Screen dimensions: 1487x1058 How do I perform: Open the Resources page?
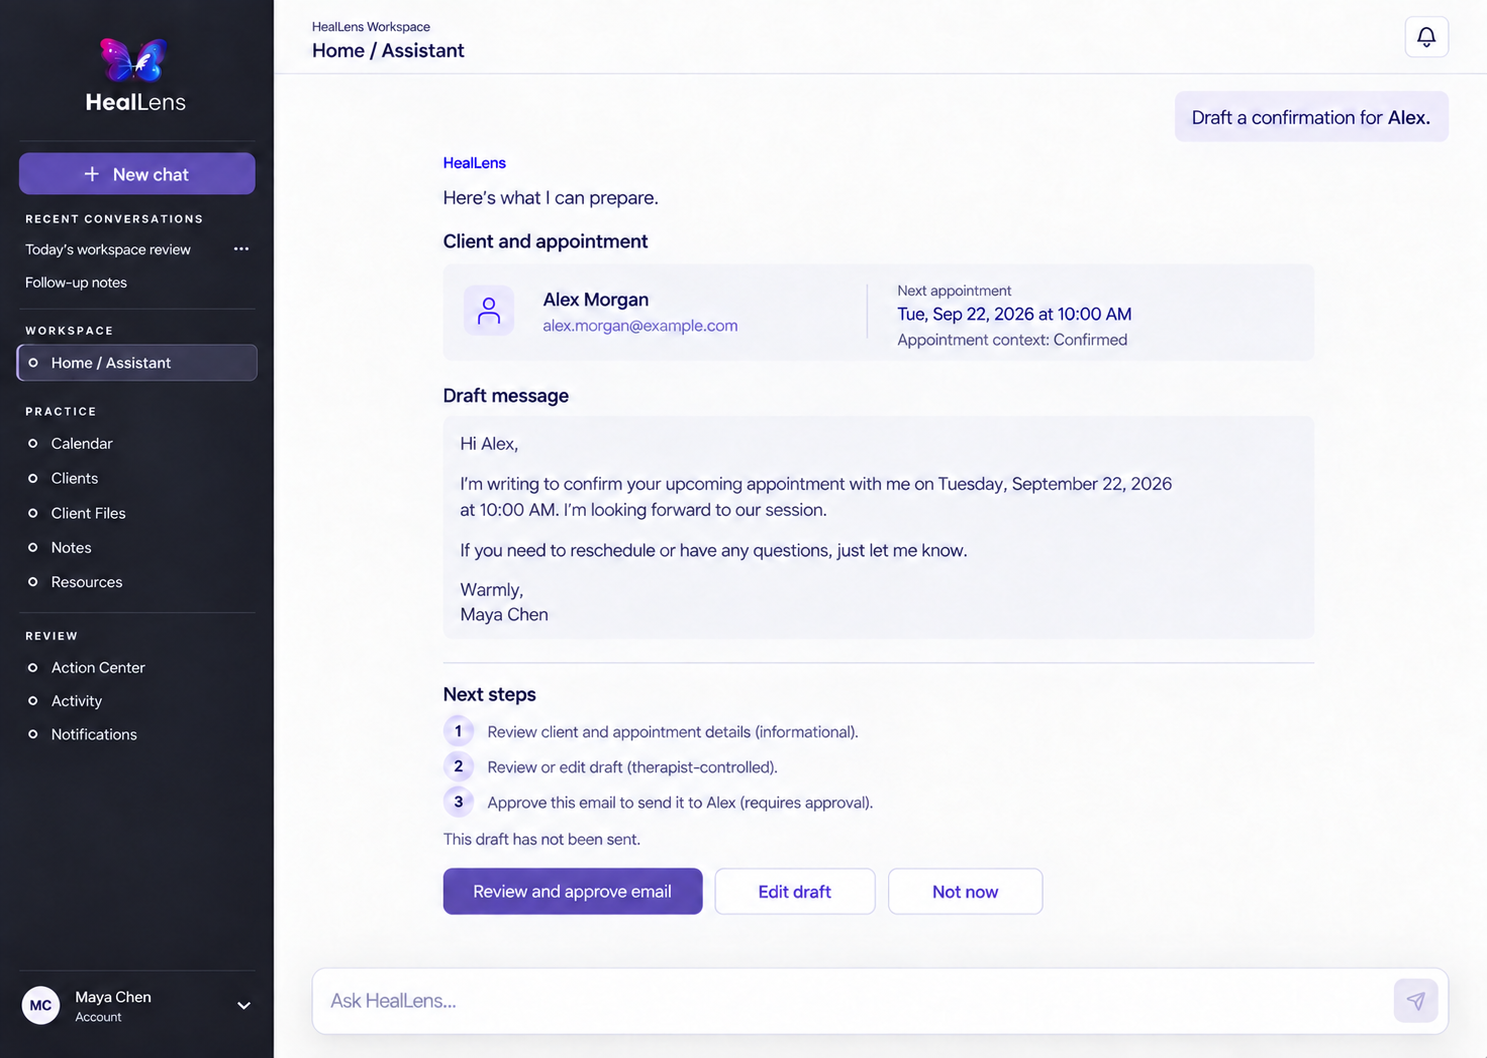click(87, 582)
